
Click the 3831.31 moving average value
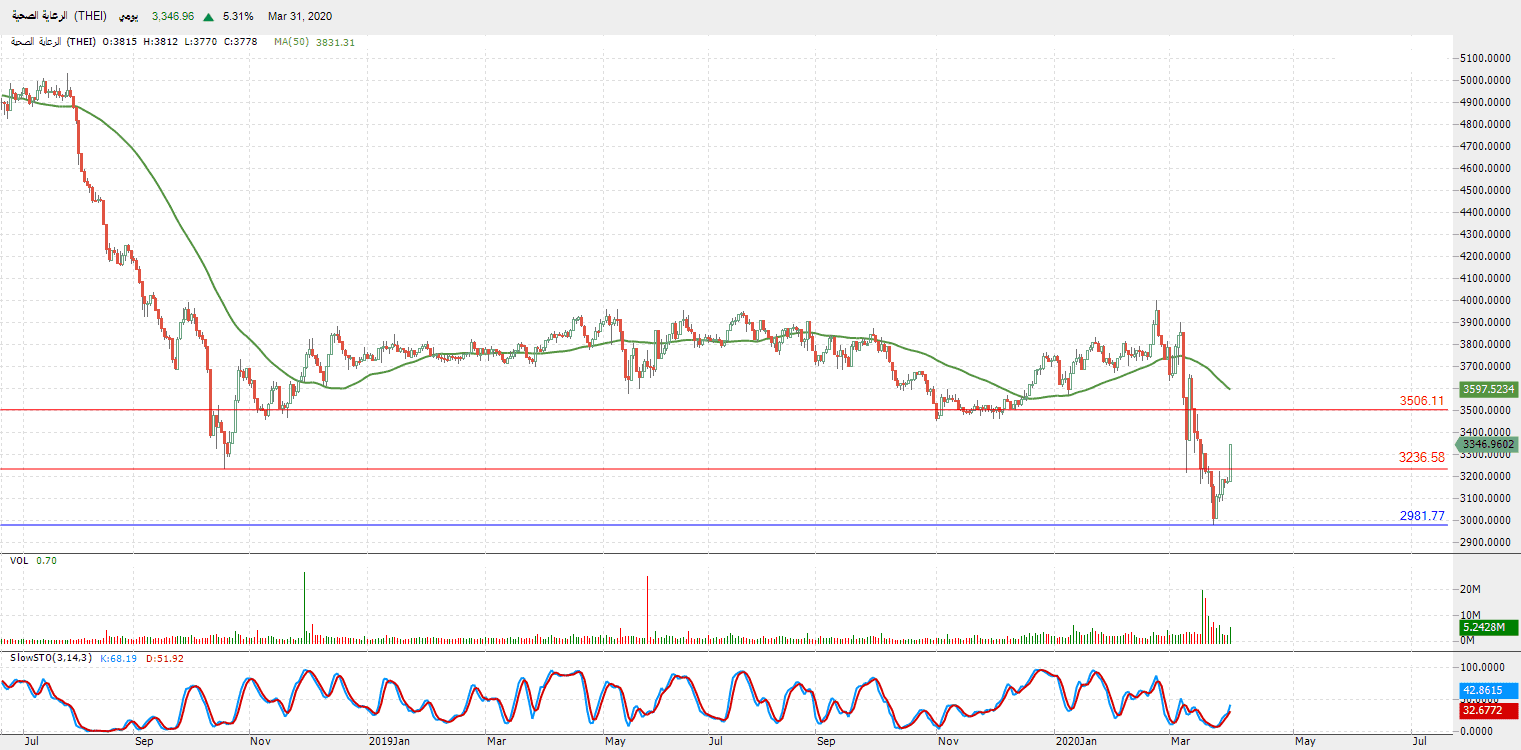click(x=335, y=42)
